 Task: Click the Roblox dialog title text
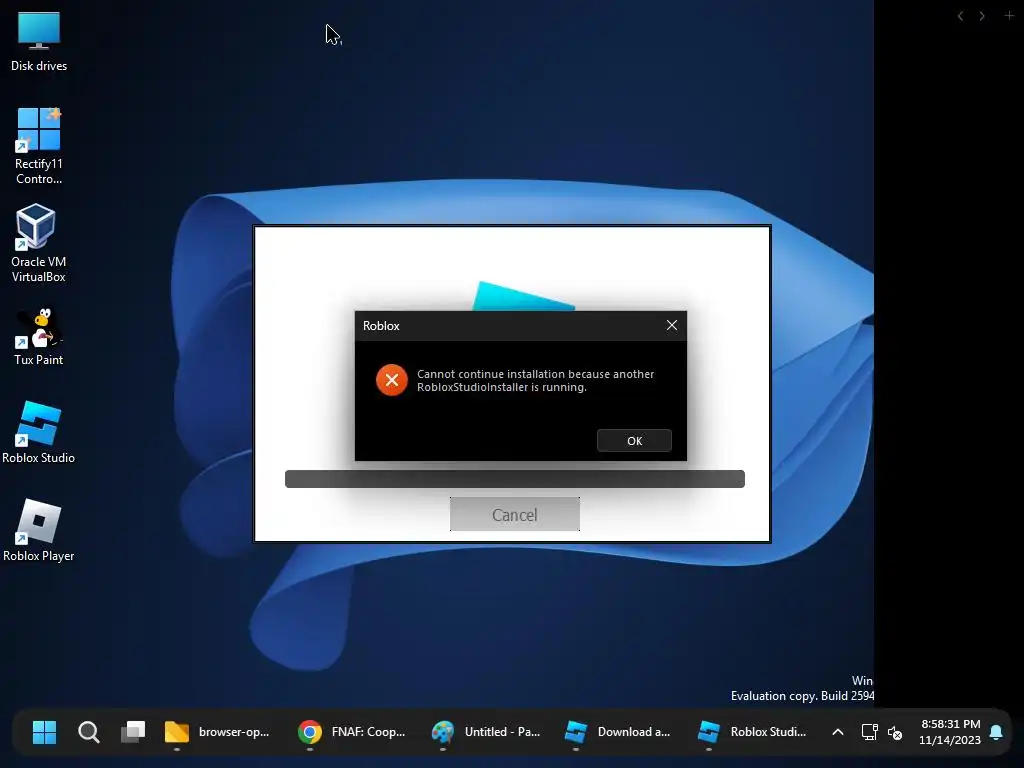[381, 326]
